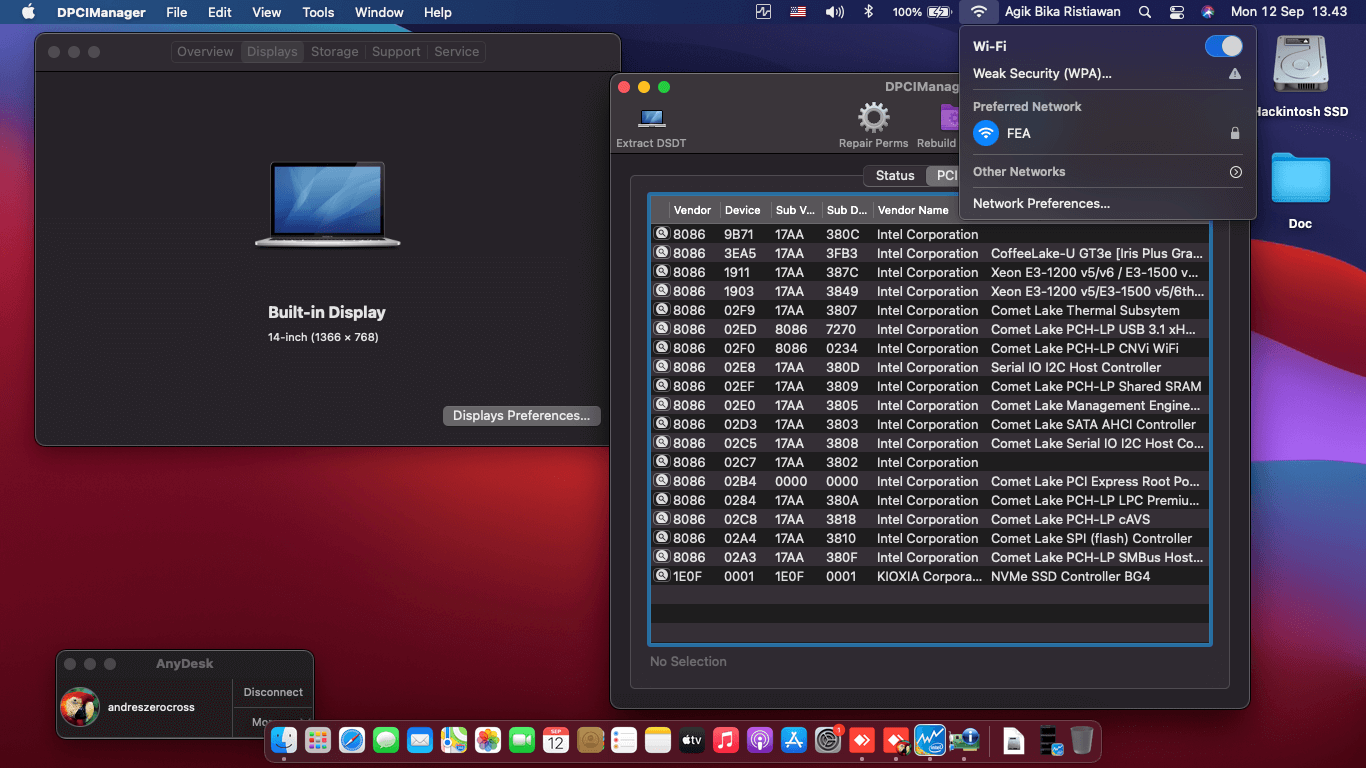Sort the table by Vendor Name column header
Viewport: 1366px width, 768px height.
click(x=912, y=210)
